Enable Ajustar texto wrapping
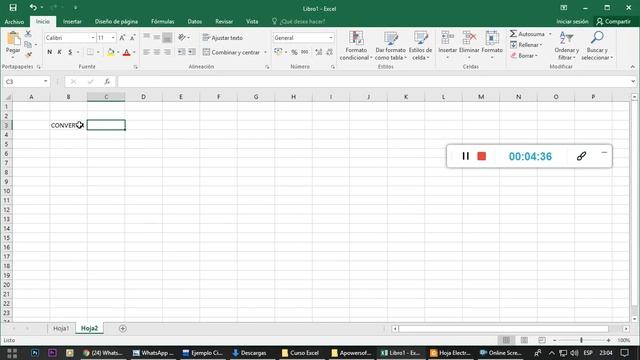The image size is (640, 360). [222, 38]
